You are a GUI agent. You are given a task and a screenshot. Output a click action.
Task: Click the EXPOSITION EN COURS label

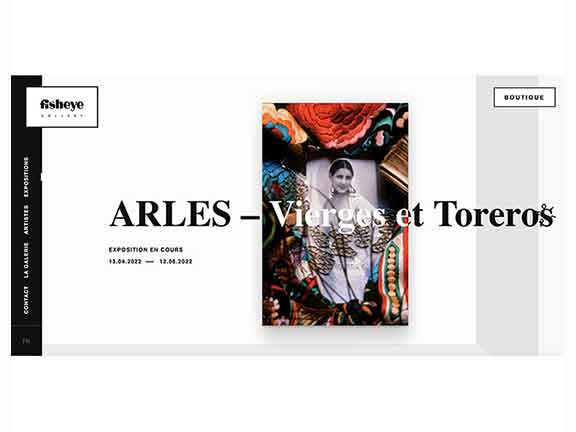click(146, 250)
